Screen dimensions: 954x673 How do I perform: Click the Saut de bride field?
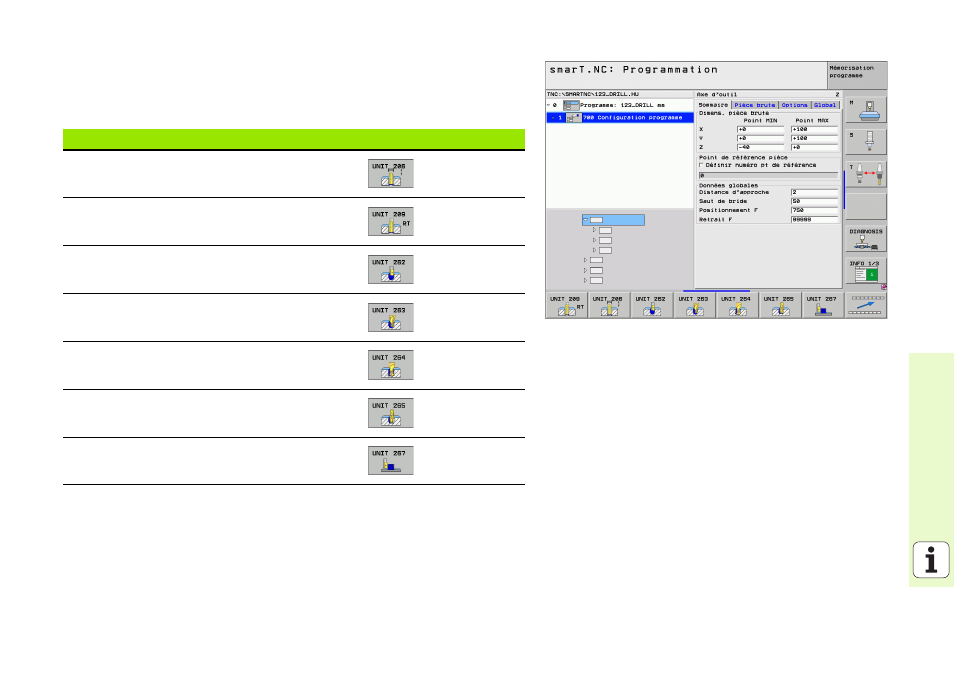(x=814, y=201)
